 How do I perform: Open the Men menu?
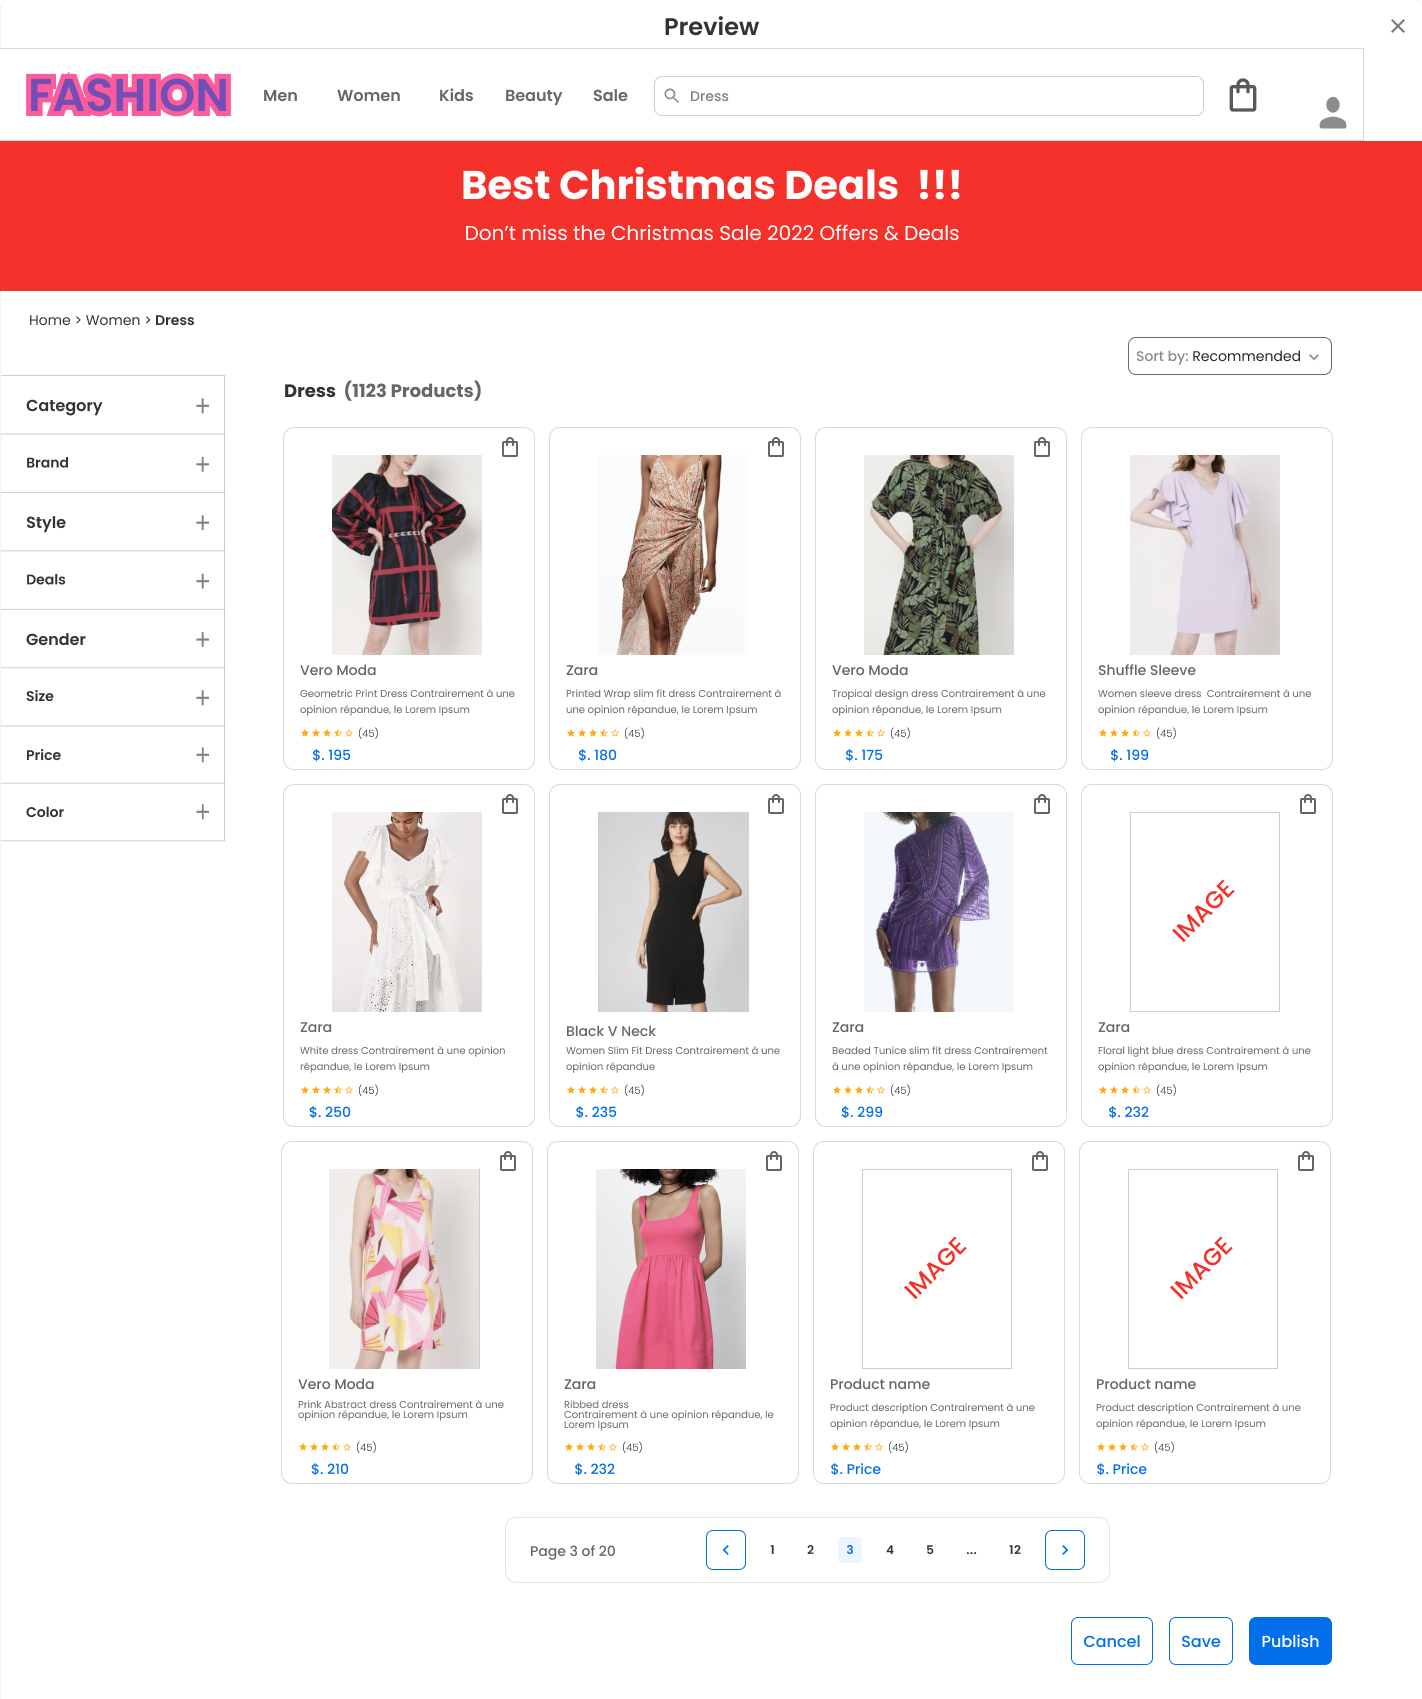280,96
